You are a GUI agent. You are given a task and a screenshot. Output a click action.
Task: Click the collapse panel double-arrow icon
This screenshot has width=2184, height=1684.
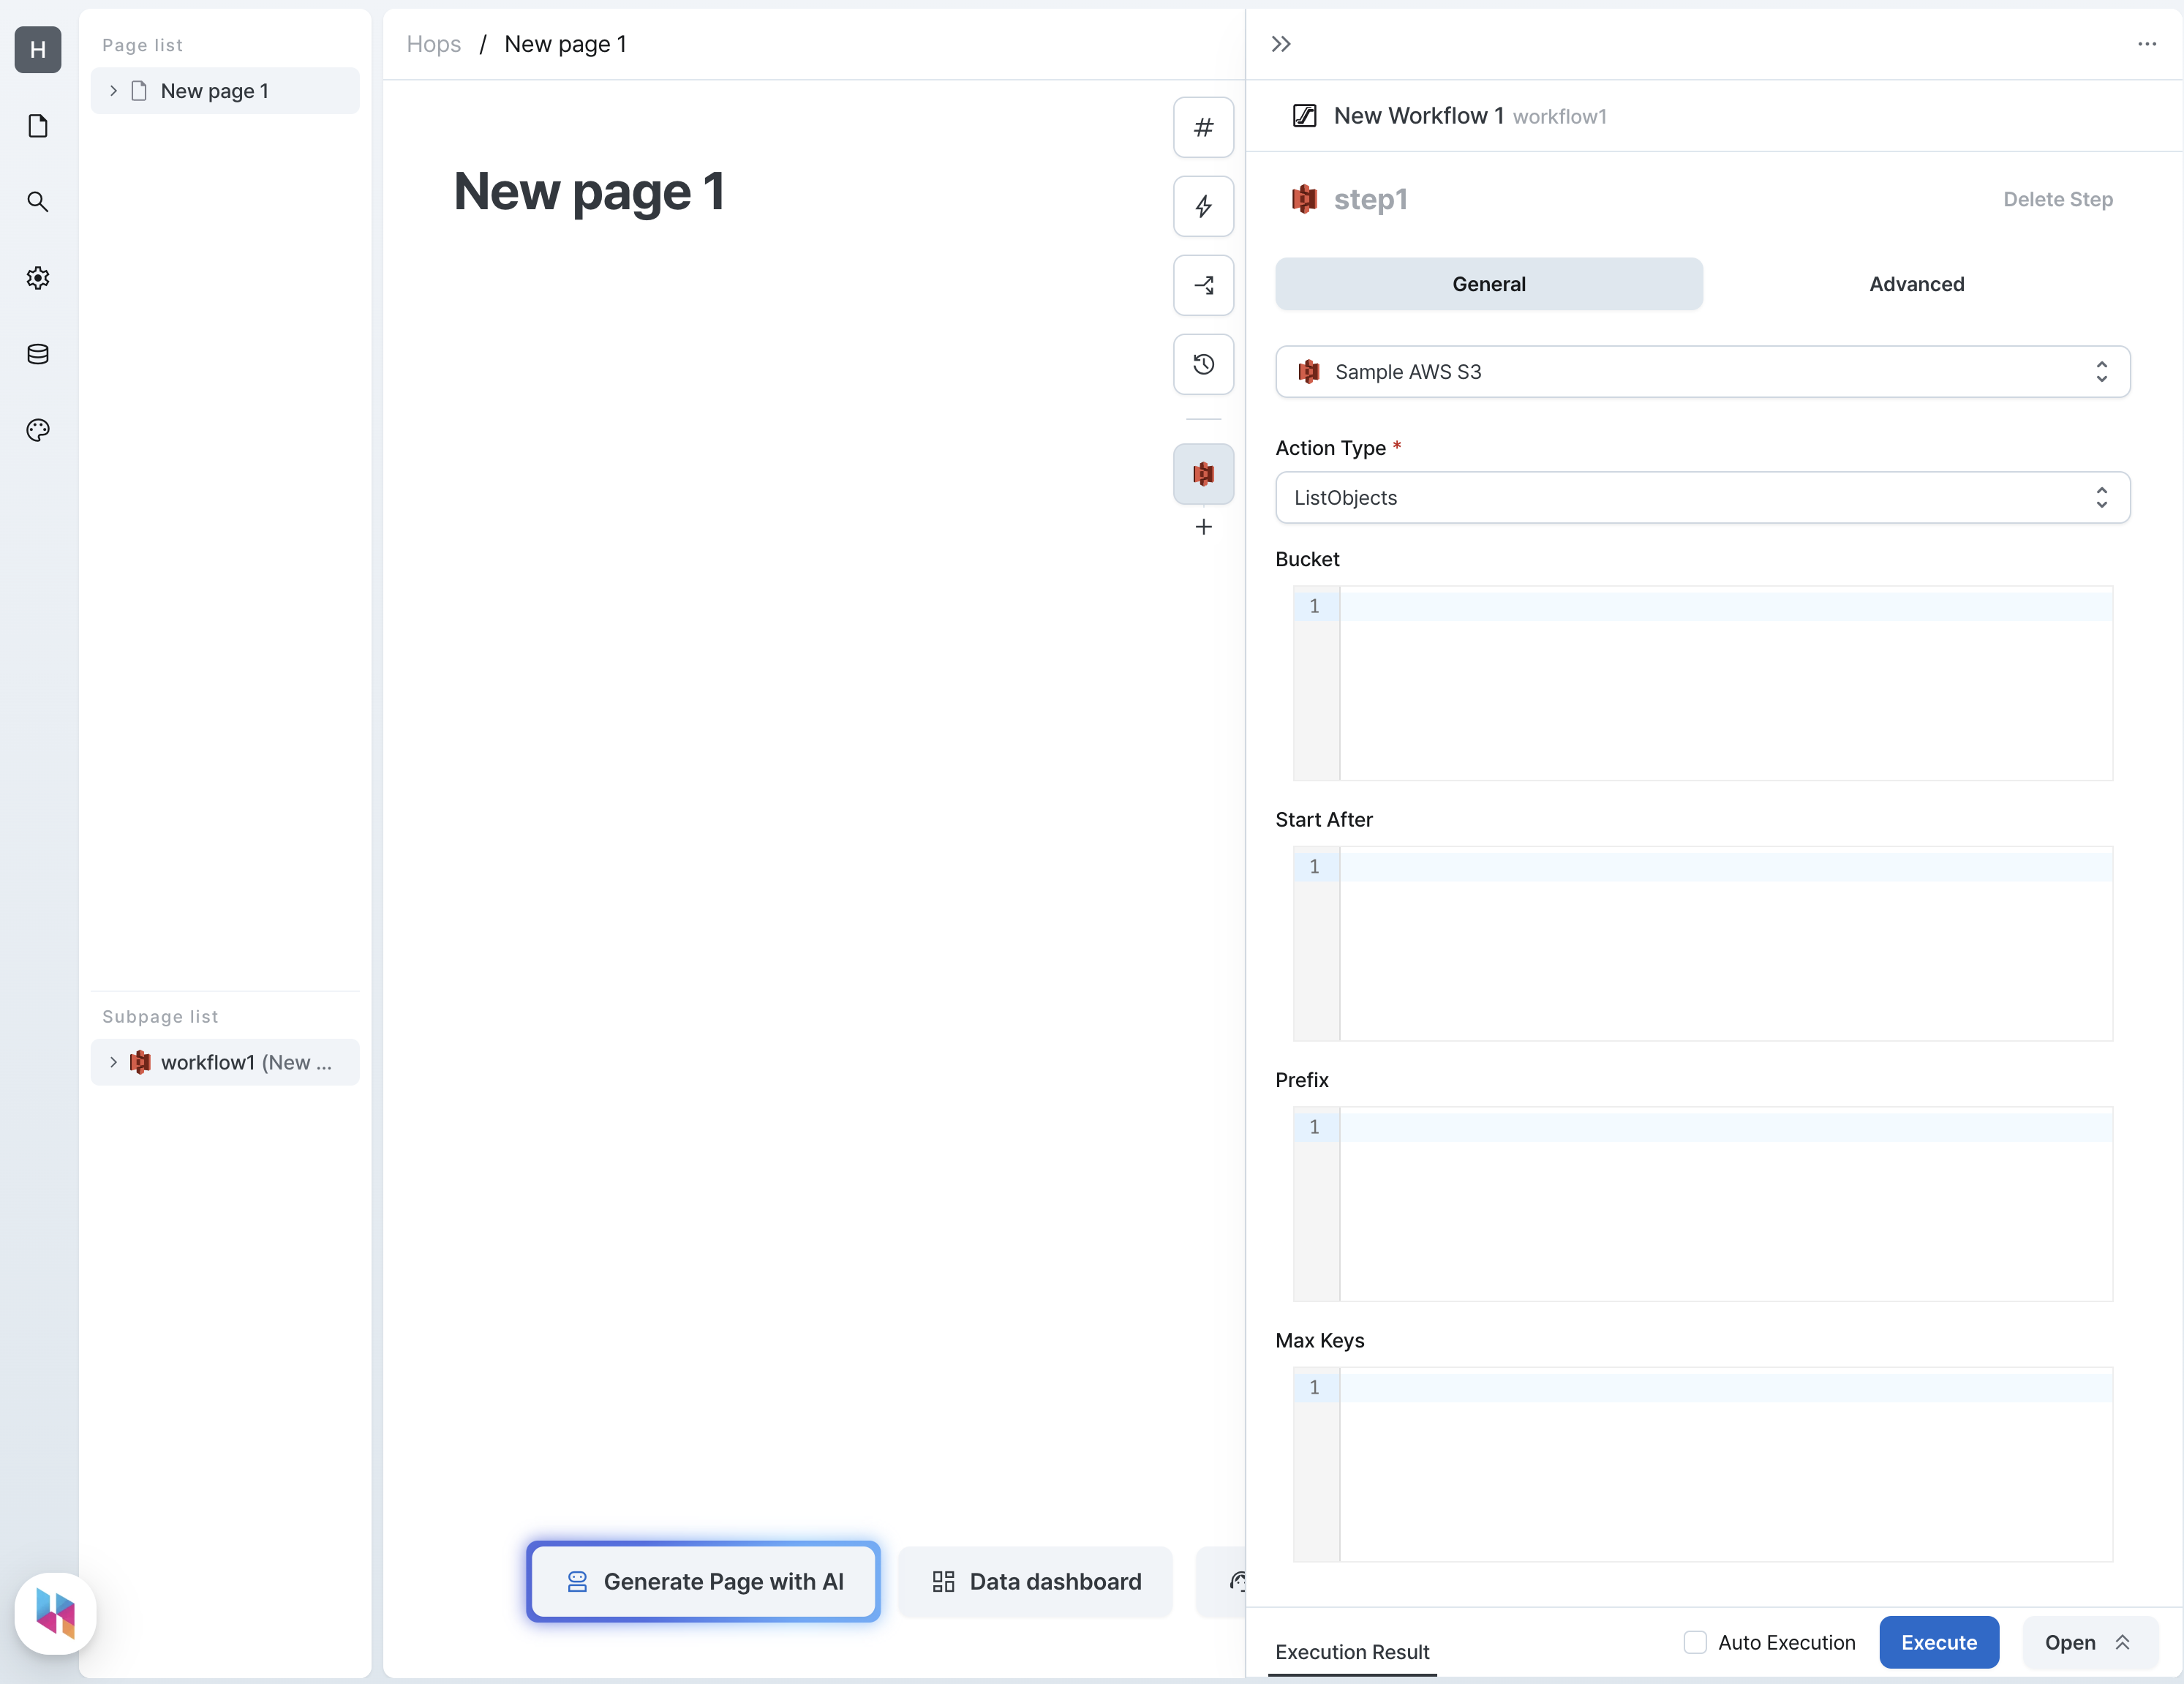[x=1280, y=44]
